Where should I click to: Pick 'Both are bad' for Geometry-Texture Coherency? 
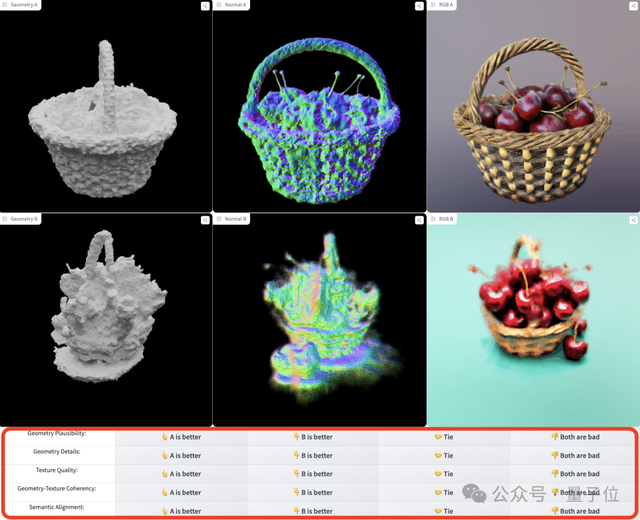pos(575,492)
